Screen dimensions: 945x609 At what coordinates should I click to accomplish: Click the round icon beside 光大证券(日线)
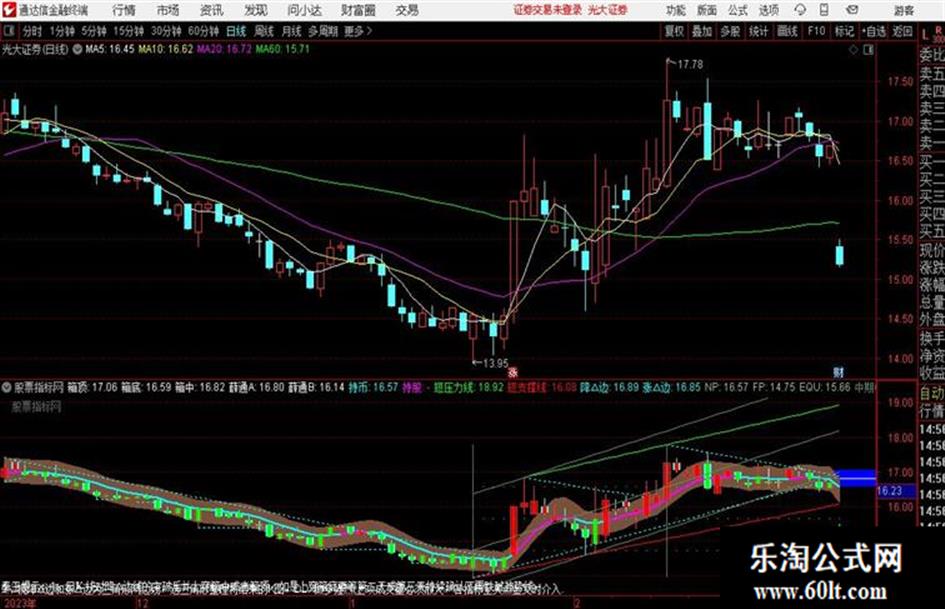pyautogui.click(x=77, y=49)
